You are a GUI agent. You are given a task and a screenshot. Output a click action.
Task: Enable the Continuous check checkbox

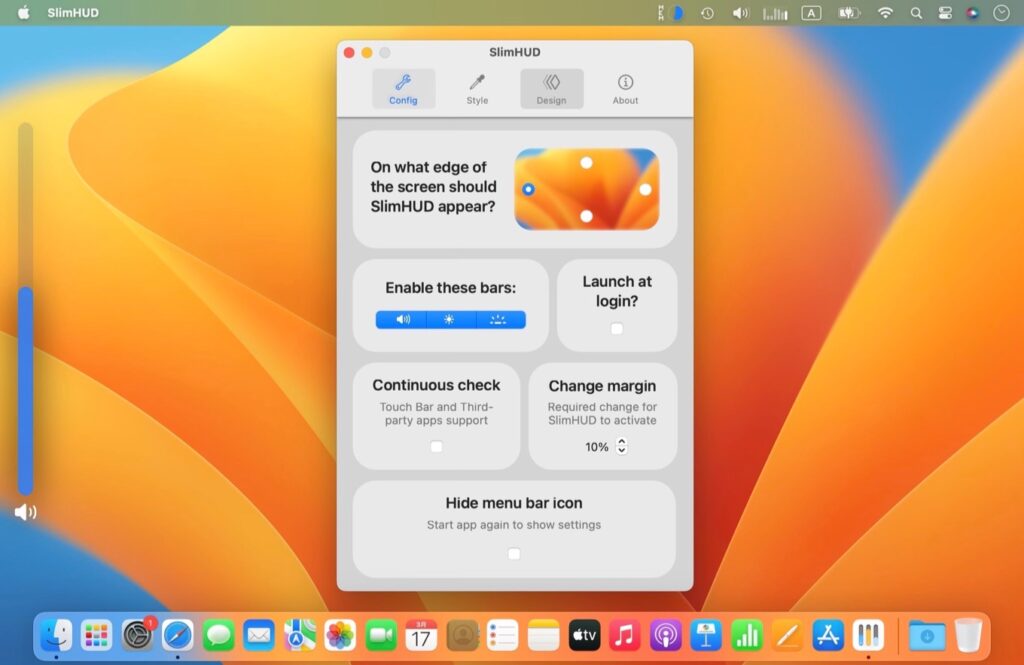click(436, 447)
